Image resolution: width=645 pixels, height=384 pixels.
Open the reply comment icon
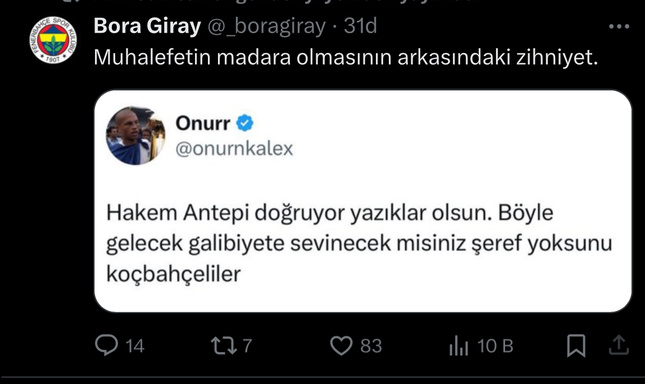click(x=107, y=345)
